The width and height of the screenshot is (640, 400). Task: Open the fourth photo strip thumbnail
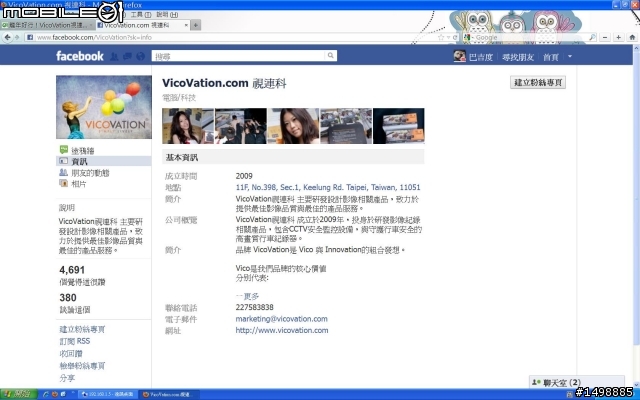[346, 126]
